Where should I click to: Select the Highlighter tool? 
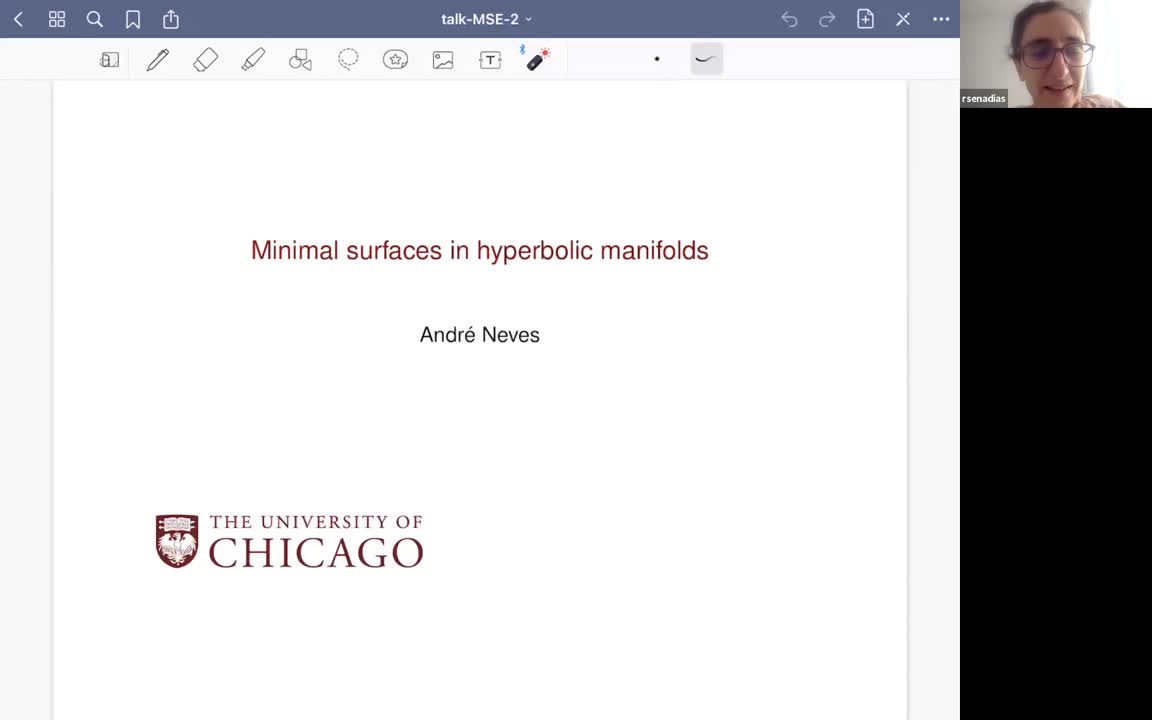[x=253, y=60]
